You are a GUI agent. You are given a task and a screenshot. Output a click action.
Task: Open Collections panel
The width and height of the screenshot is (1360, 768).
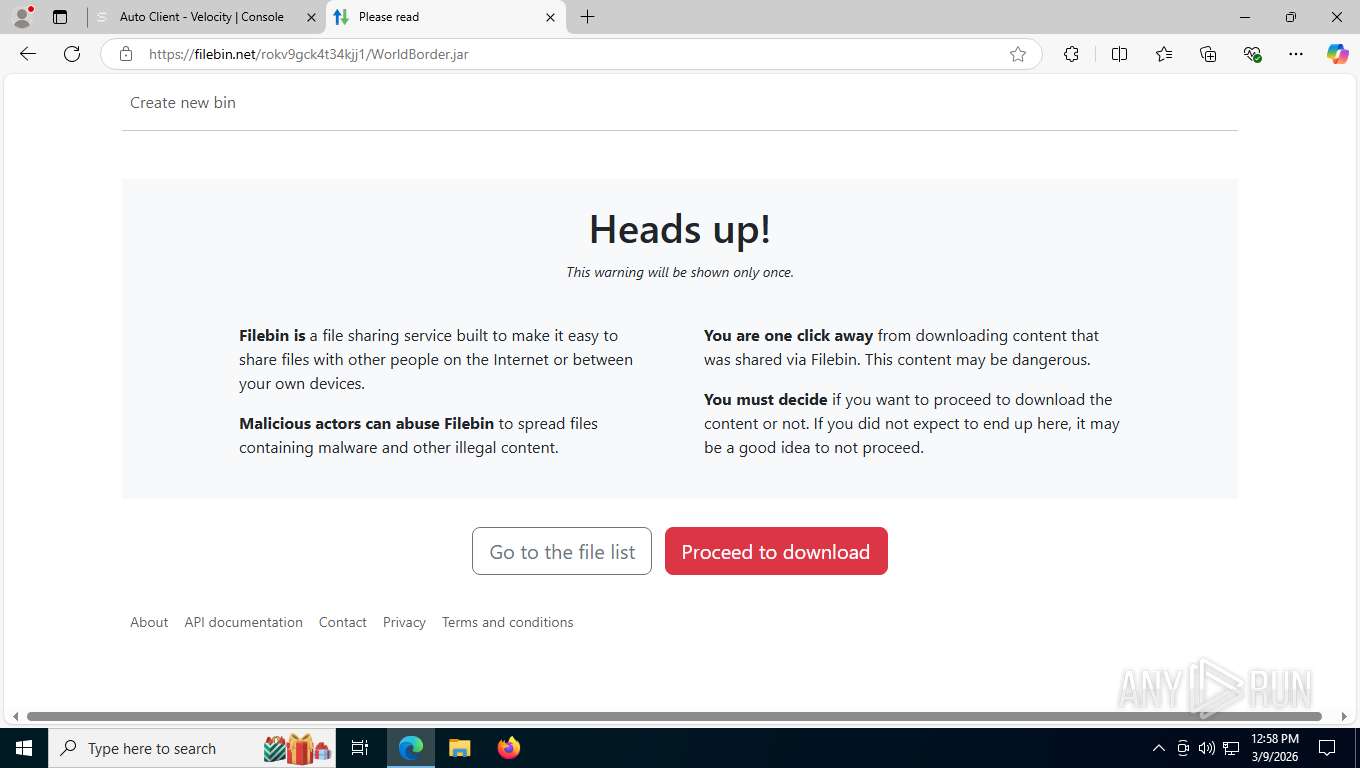(x=1208, y=54)
